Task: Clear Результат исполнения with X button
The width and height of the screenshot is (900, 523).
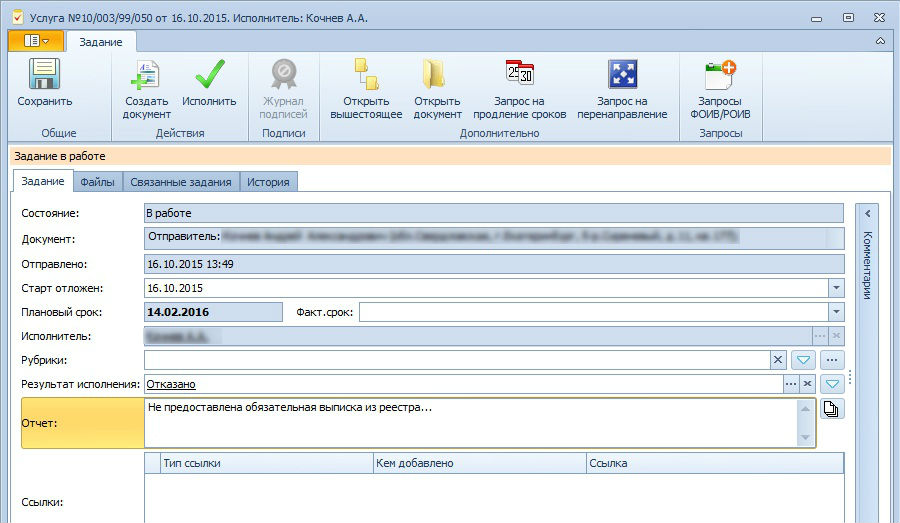Action: 808,383
